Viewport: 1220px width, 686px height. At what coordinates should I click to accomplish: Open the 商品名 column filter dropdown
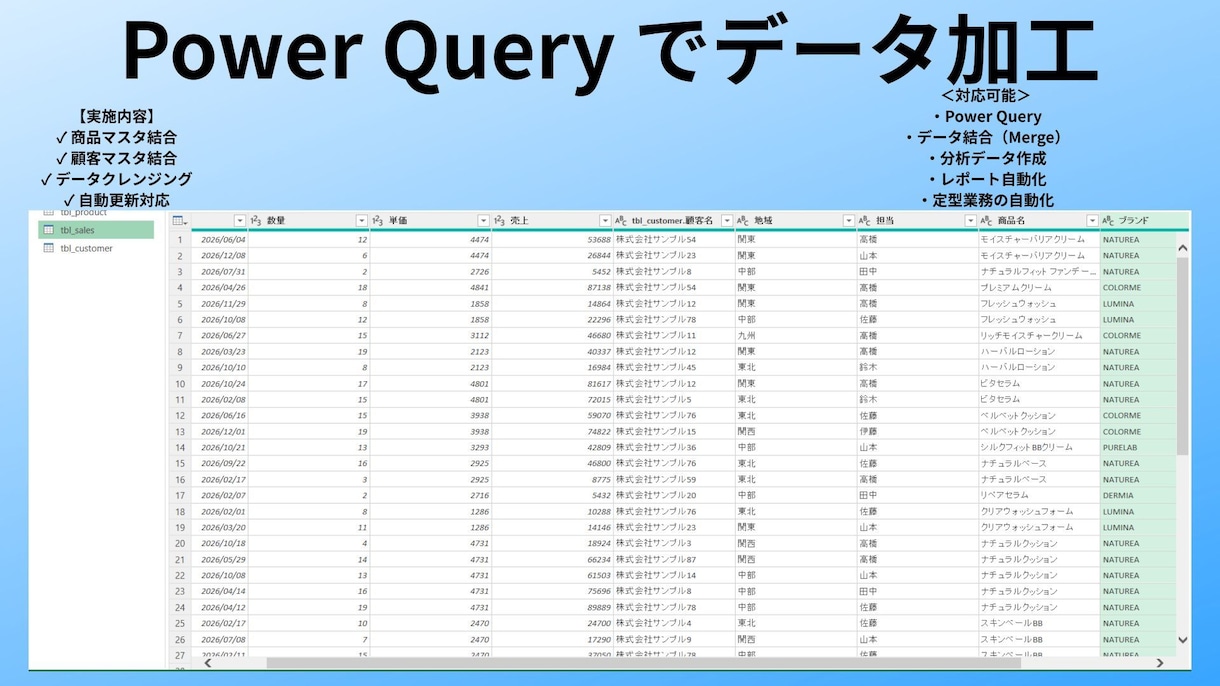1093,220
